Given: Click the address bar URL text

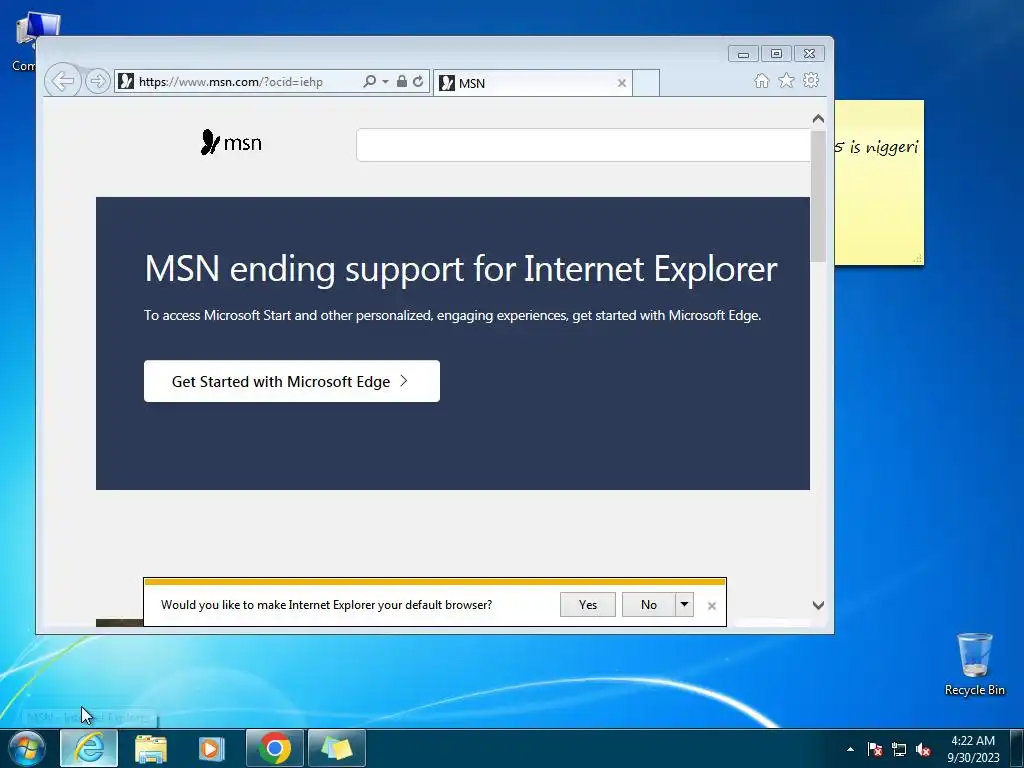Looking at the screenshot, I should pyautogui.click(x=231, y=82).
